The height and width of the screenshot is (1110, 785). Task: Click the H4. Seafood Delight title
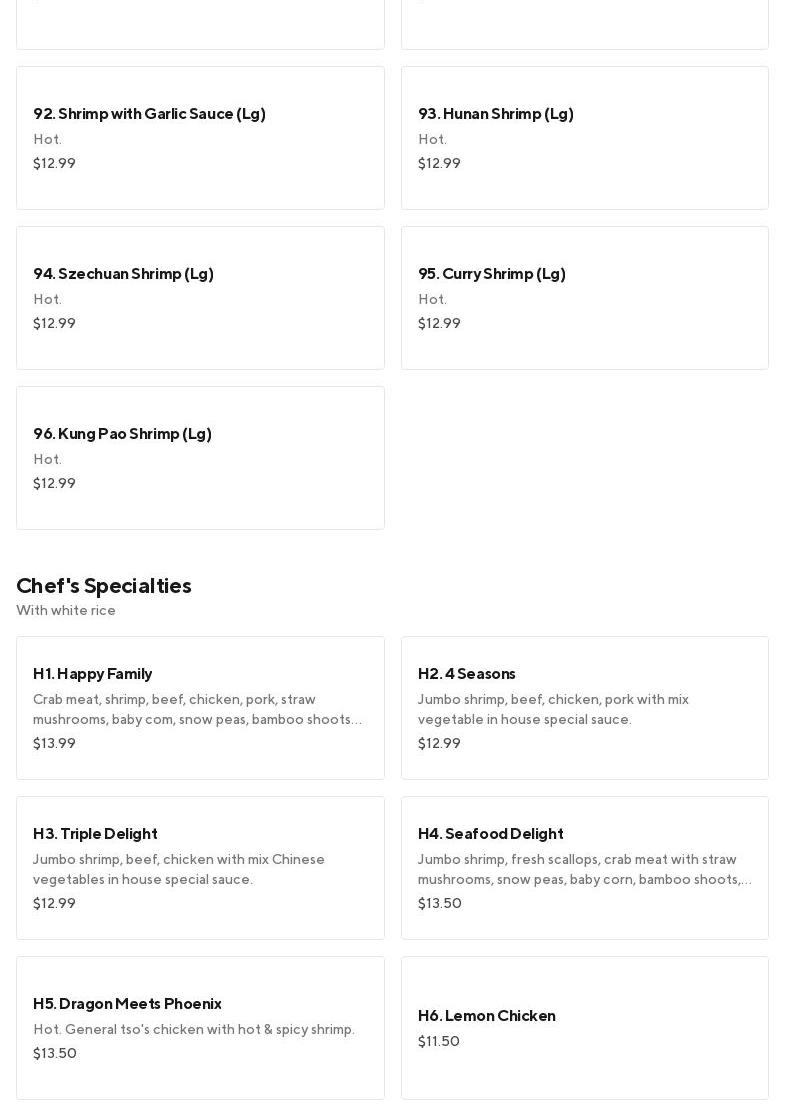pos(490,833)
